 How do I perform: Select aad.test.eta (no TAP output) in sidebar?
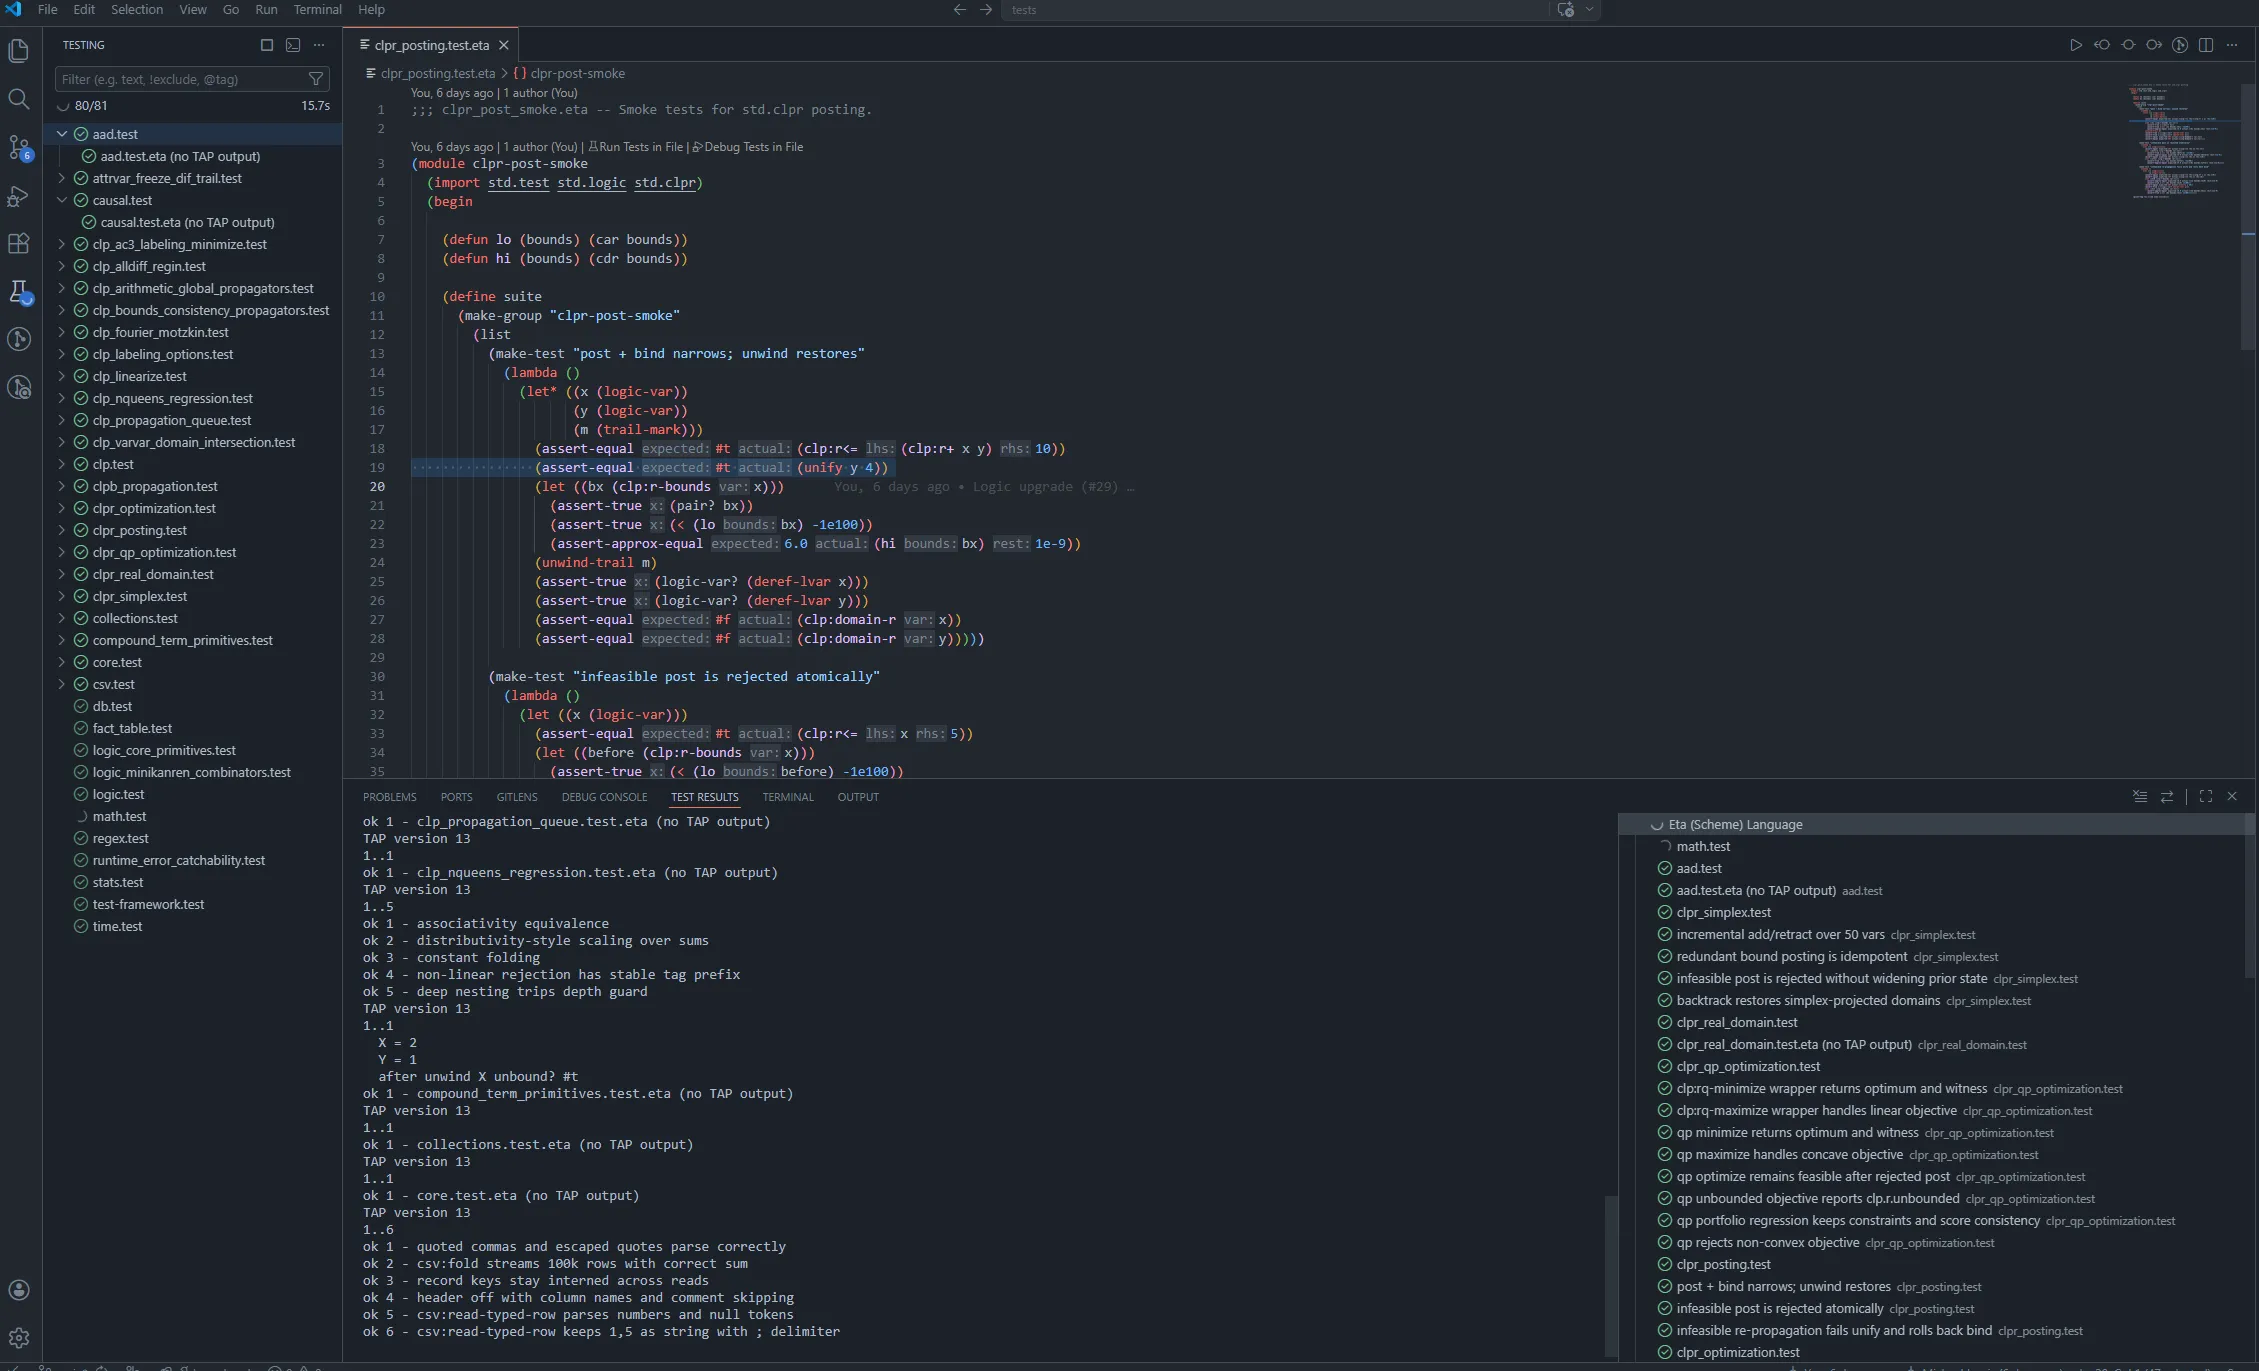(x=180, y=156)
